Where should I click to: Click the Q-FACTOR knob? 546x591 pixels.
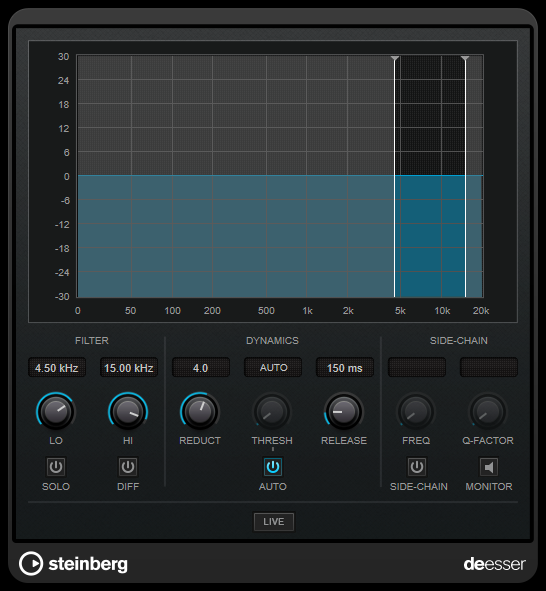tap(488, 412)
